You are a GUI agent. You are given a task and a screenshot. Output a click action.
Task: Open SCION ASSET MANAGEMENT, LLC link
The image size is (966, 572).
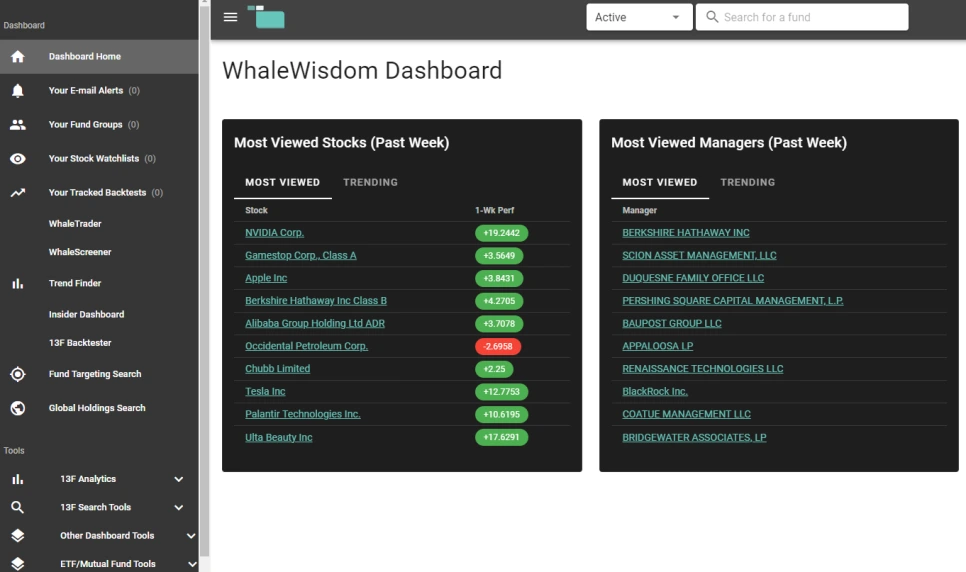tap(699, 255)
